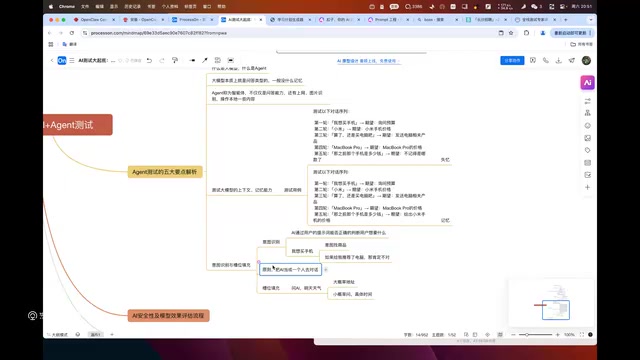
Task: Click the 100% zoom level value
Action: click(569, 334)
